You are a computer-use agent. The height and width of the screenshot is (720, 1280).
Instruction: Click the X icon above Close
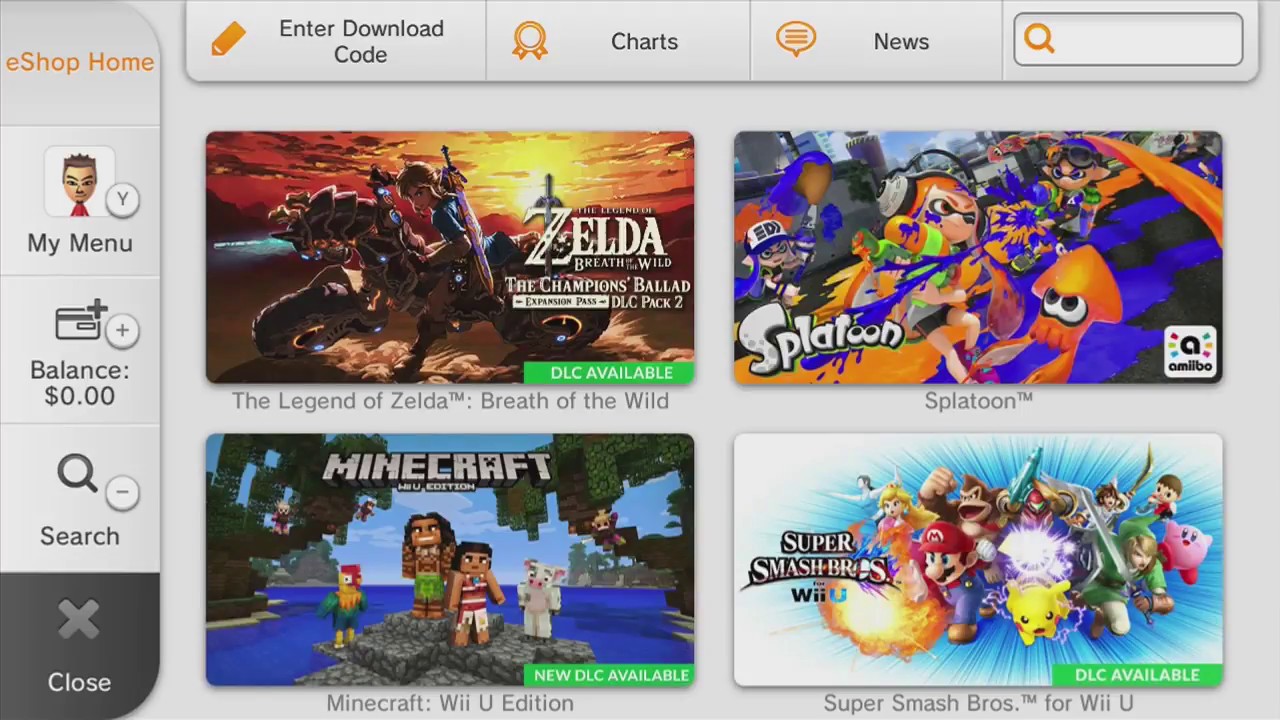(79, 620)
